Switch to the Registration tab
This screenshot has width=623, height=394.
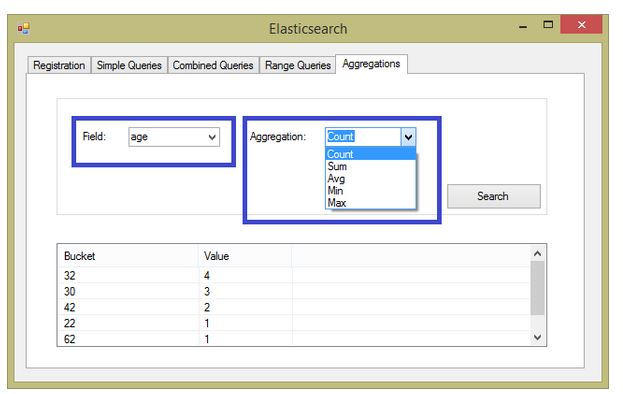[x=59, y=66]
